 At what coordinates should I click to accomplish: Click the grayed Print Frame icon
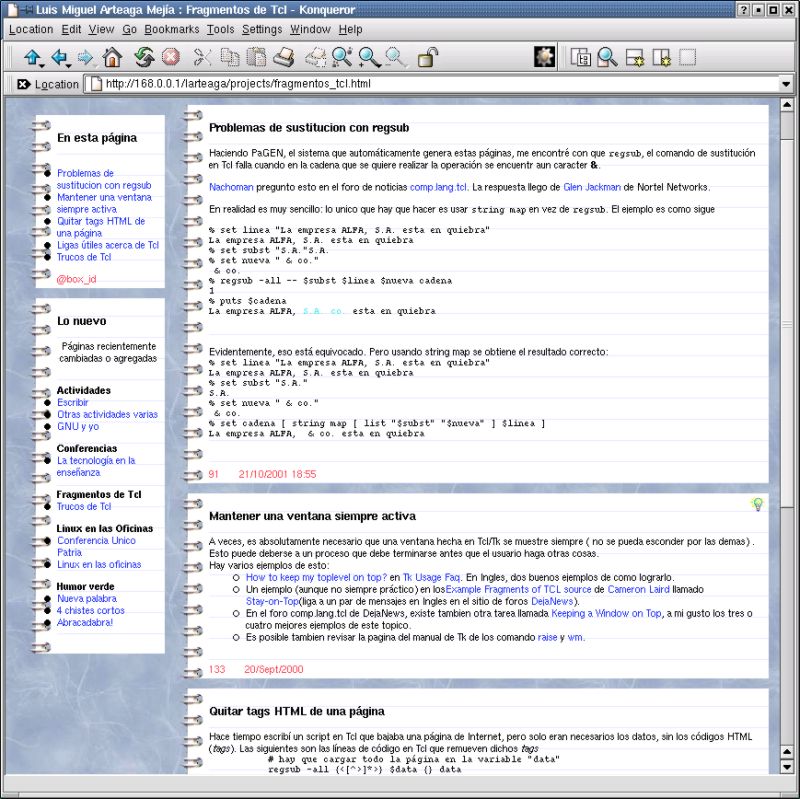(315, 57)
